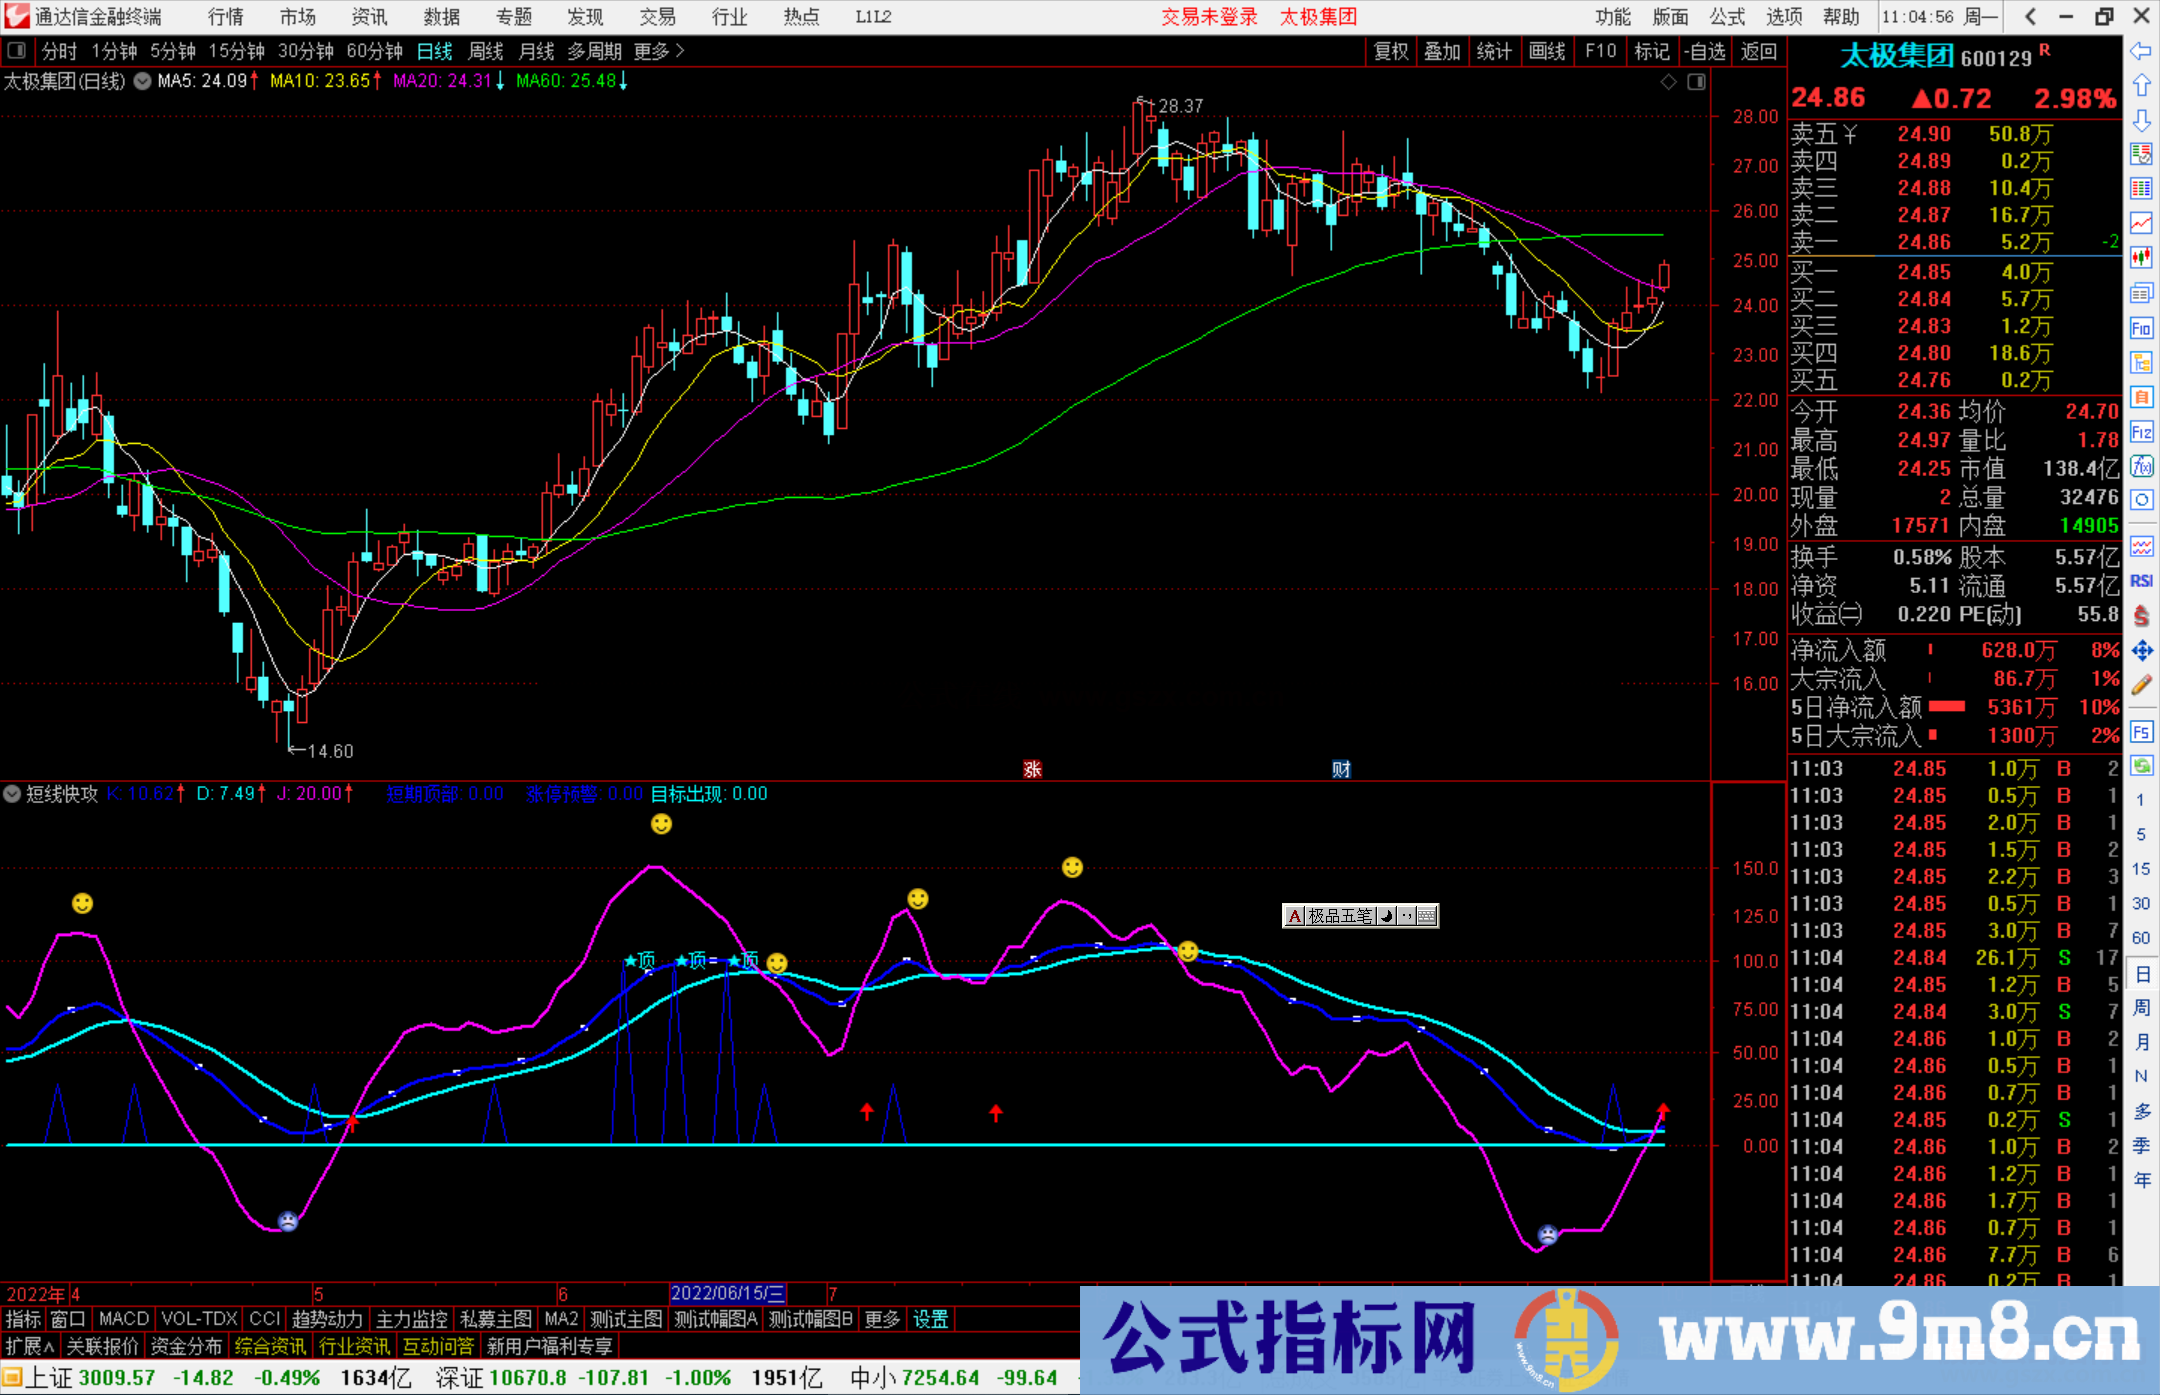Click the F10 sidebar icon
2160x1395 pixels.
click(x=2141, y=328)
